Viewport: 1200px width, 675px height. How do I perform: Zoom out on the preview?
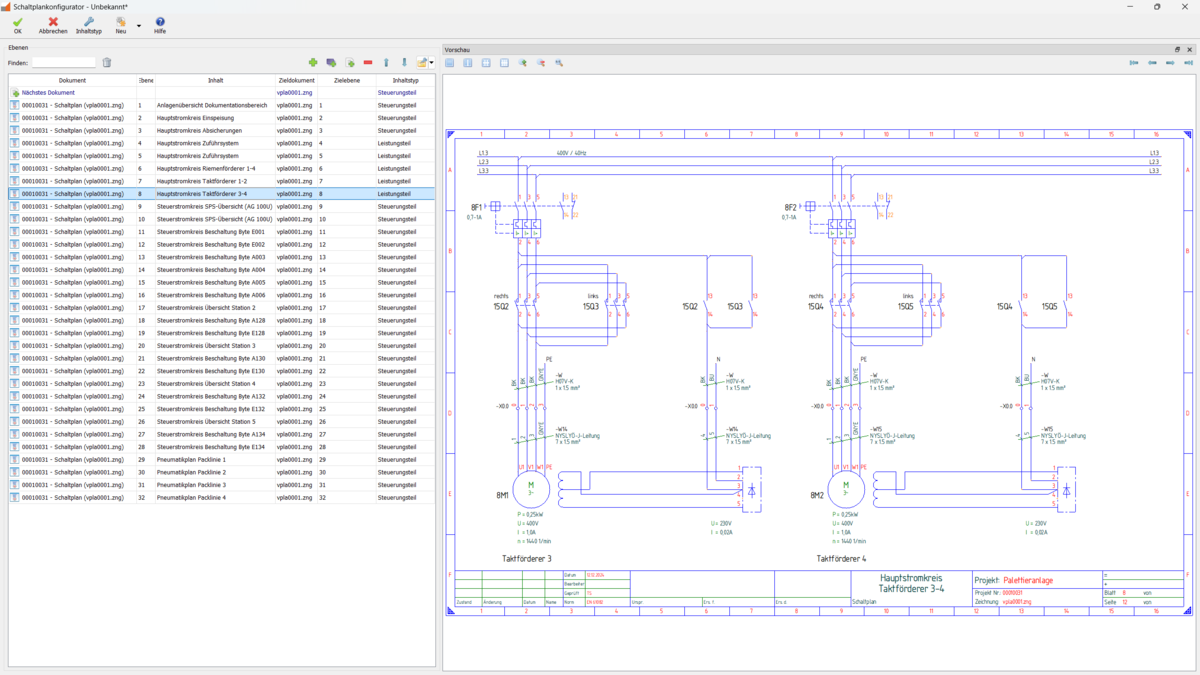(x=541, y=63)
